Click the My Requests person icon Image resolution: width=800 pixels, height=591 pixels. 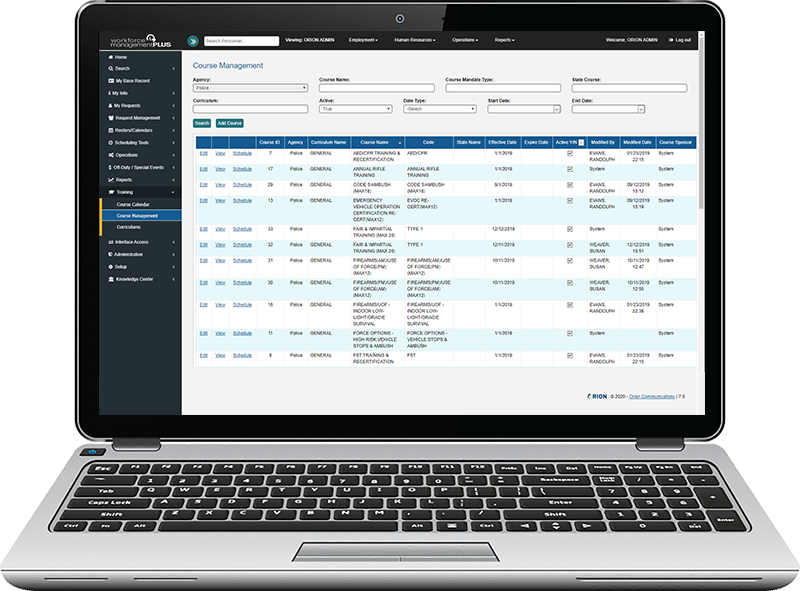pos(110,106)
